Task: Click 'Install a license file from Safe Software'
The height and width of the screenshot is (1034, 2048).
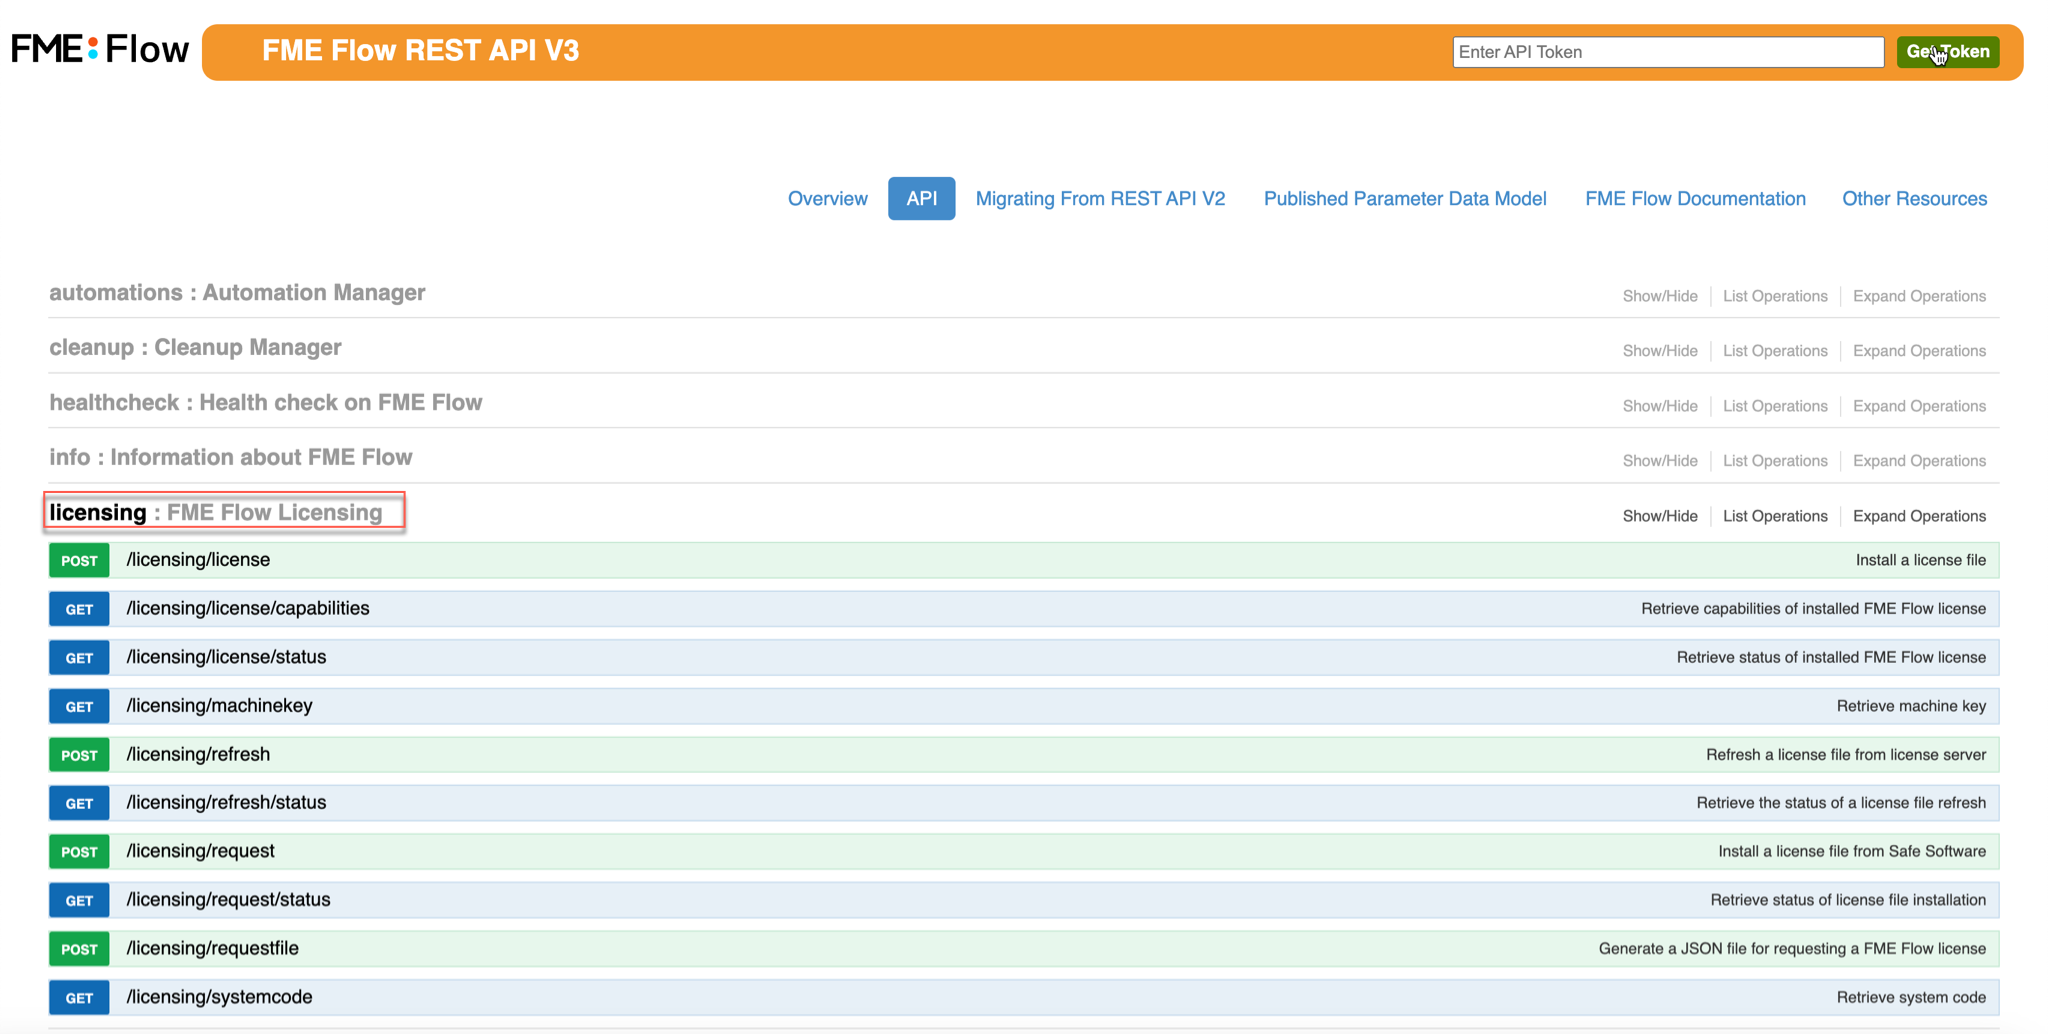Action: (x=1852, y=851)
